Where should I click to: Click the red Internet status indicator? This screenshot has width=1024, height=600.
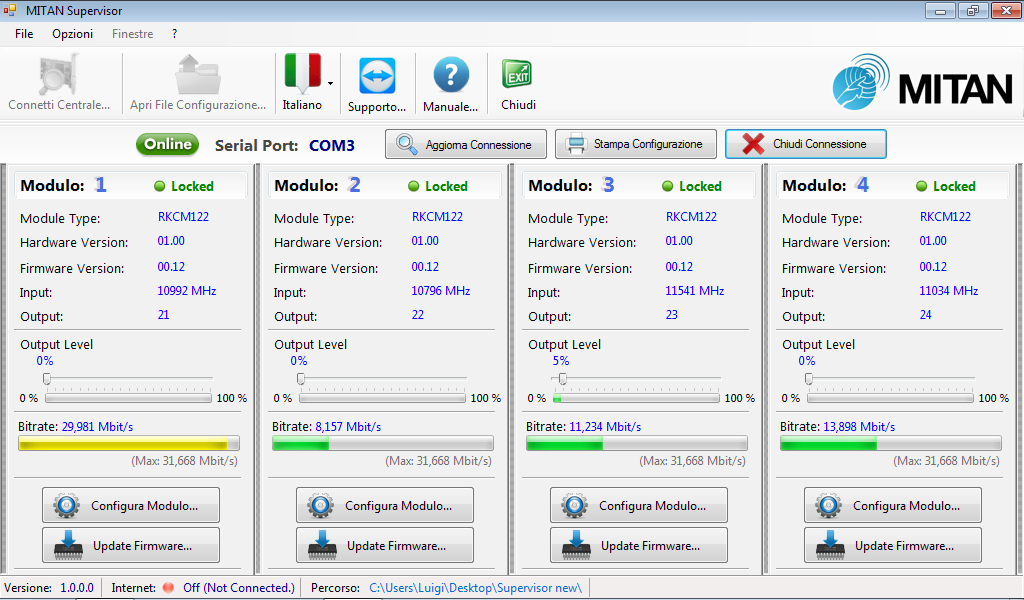click(x=168, y=588)
